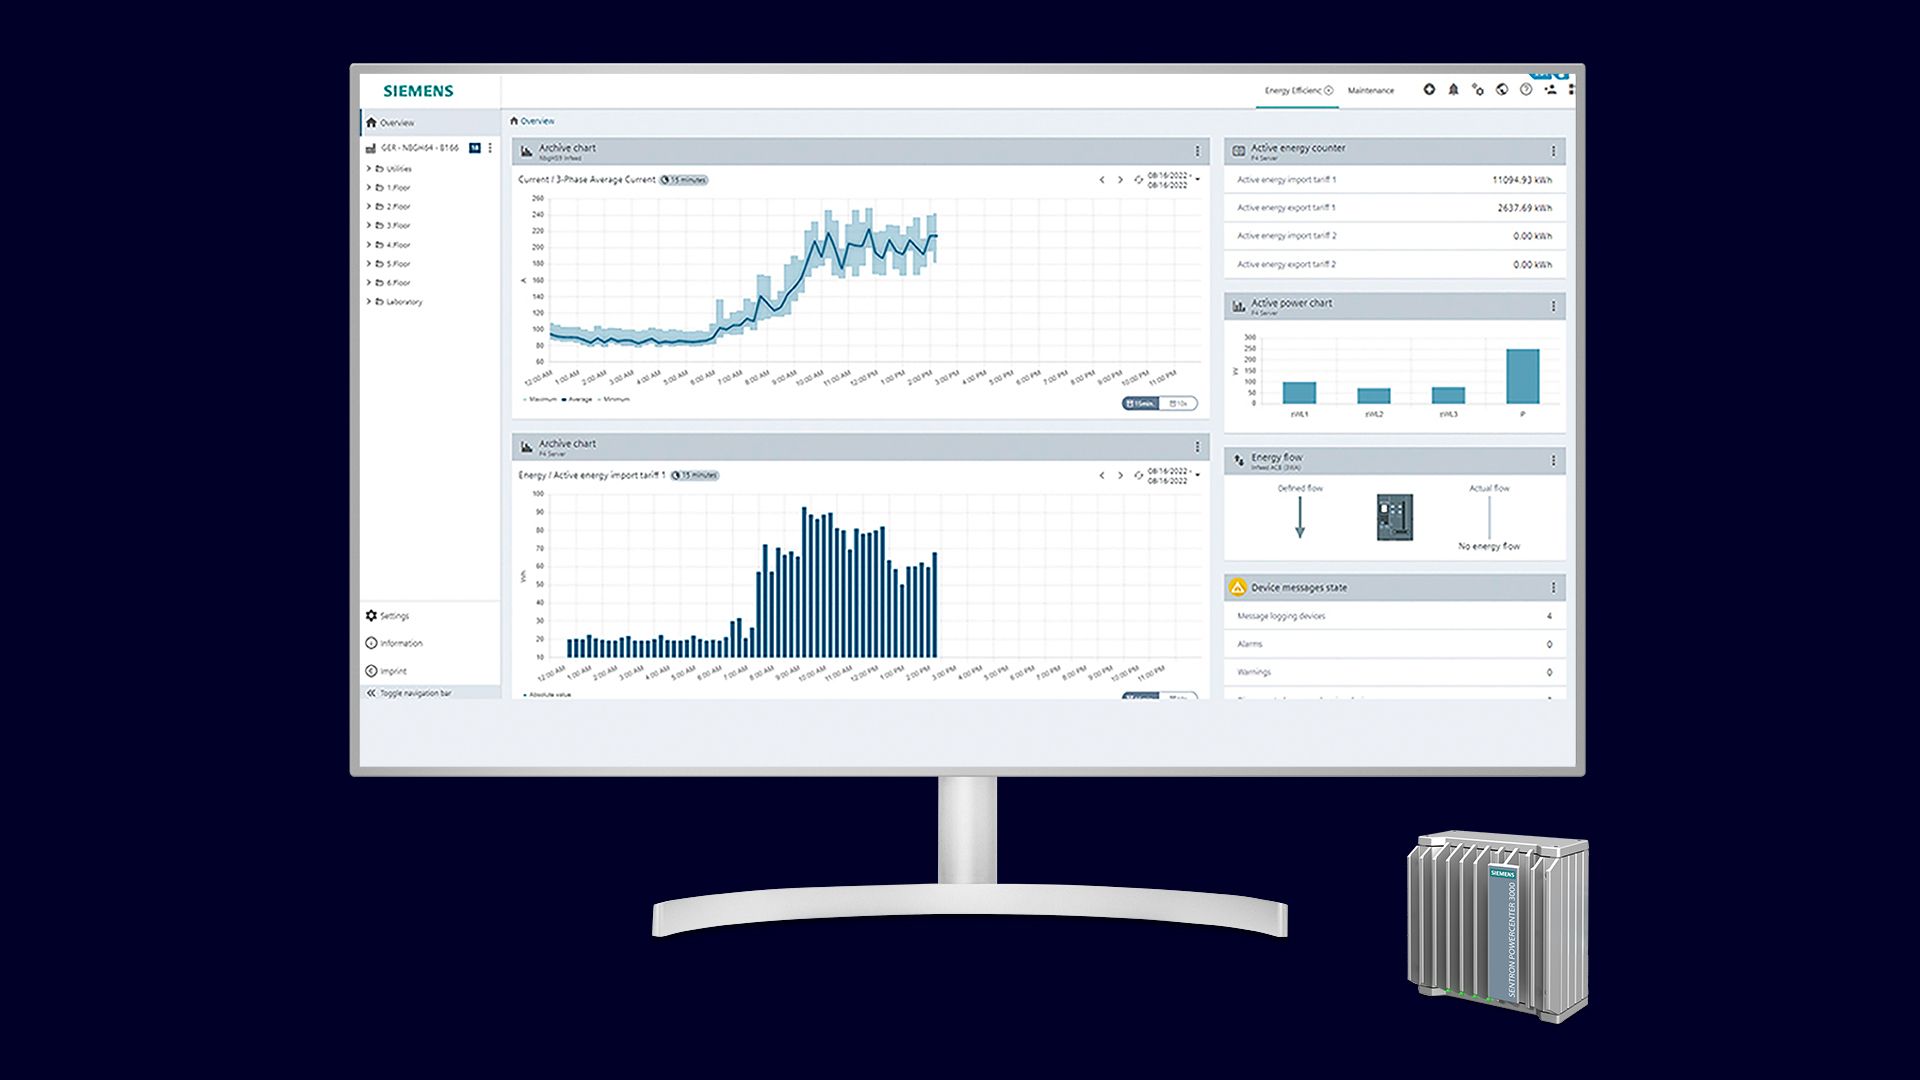
Task: Open options menu of Active energy counter
Action: (x=1553, y=151)
